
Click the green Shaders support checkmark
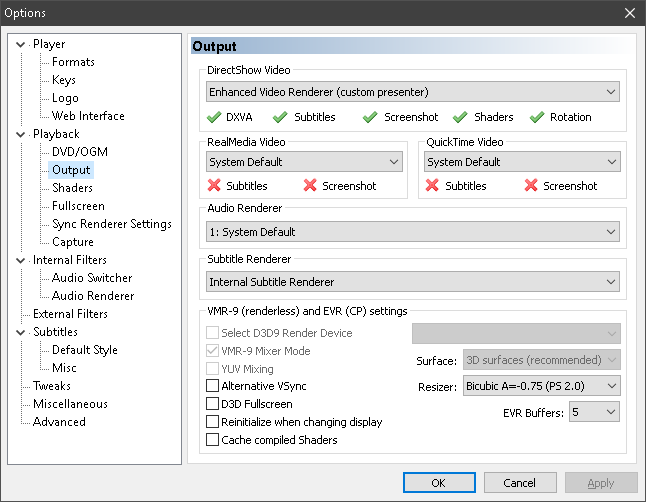[462, 117]
